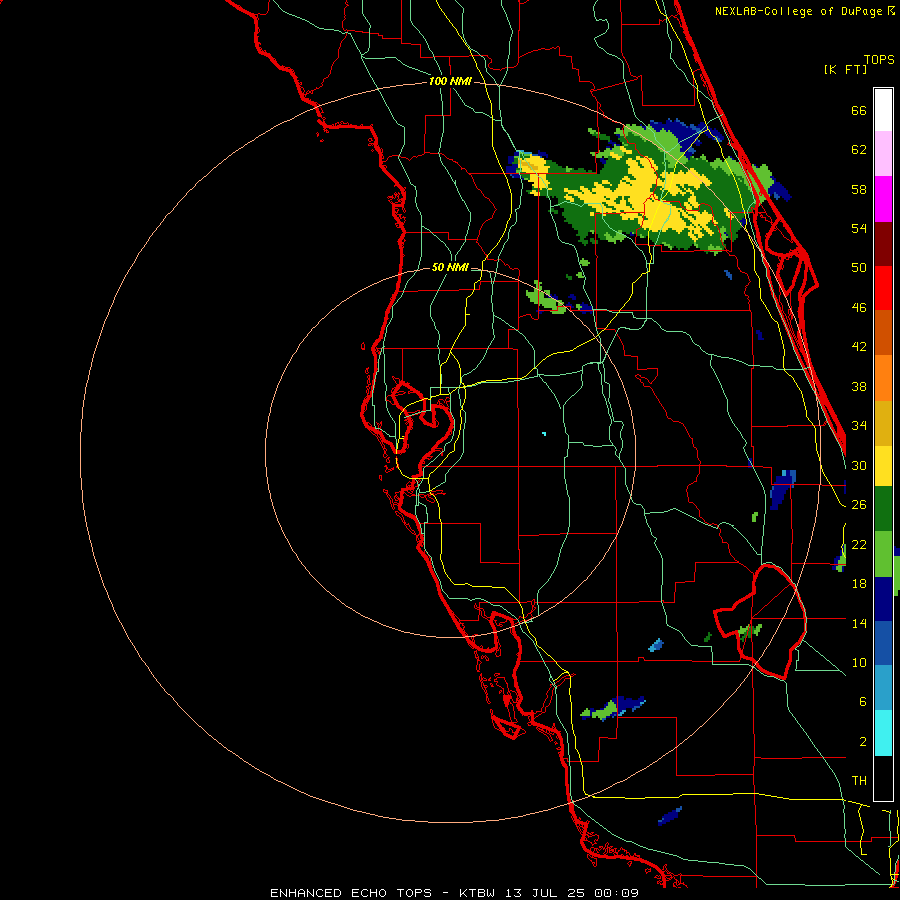Click the "ENHANCED ECHO TOPS" caption text
The width and height of the screenshot is (900, 900).
click(351, 893)
